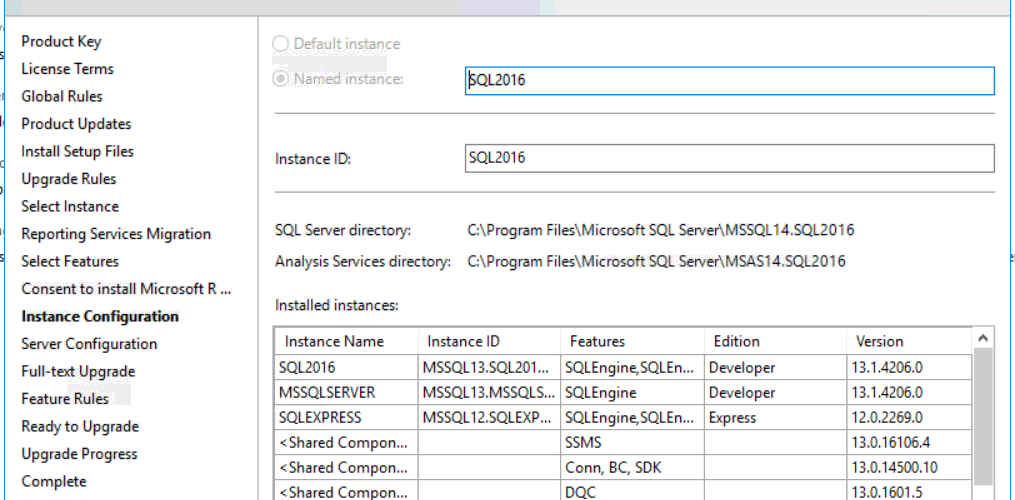
Task: Go to the License Terms step
Action: pos(67,69)
